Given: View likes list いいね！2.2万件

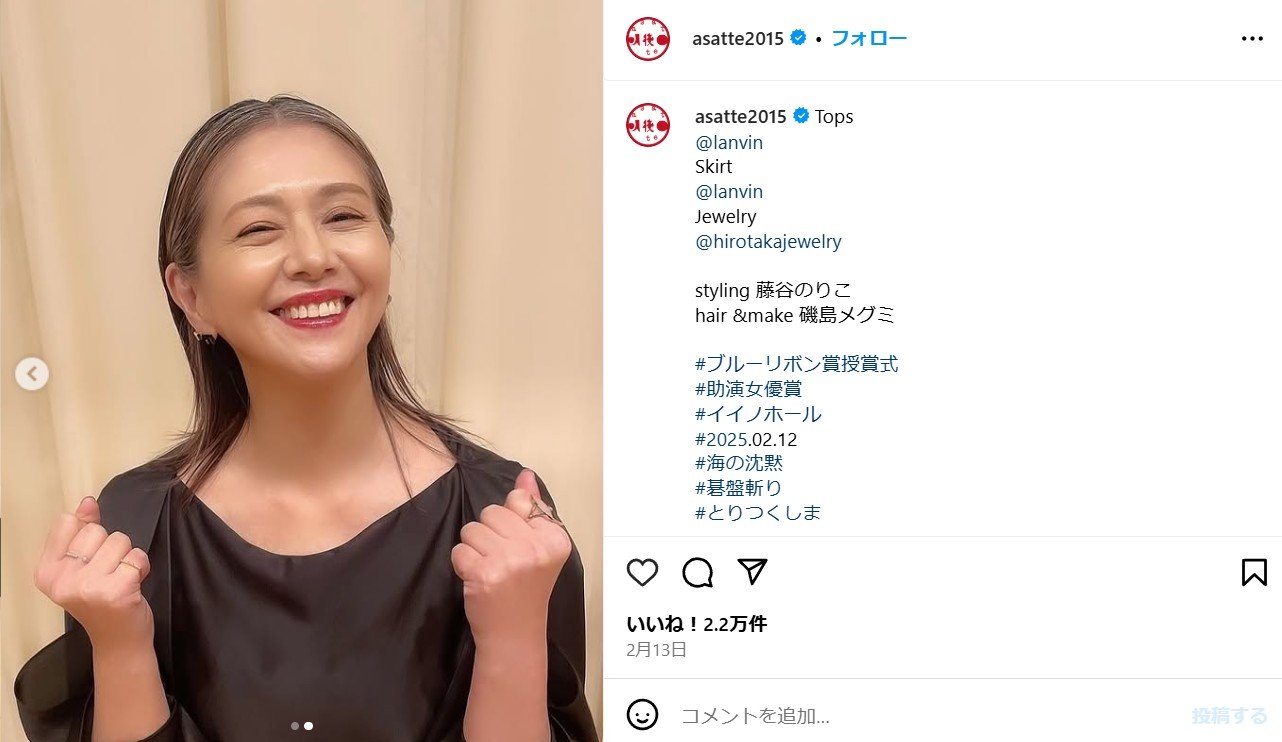Looking at the screenshot, I should (696, 624).
